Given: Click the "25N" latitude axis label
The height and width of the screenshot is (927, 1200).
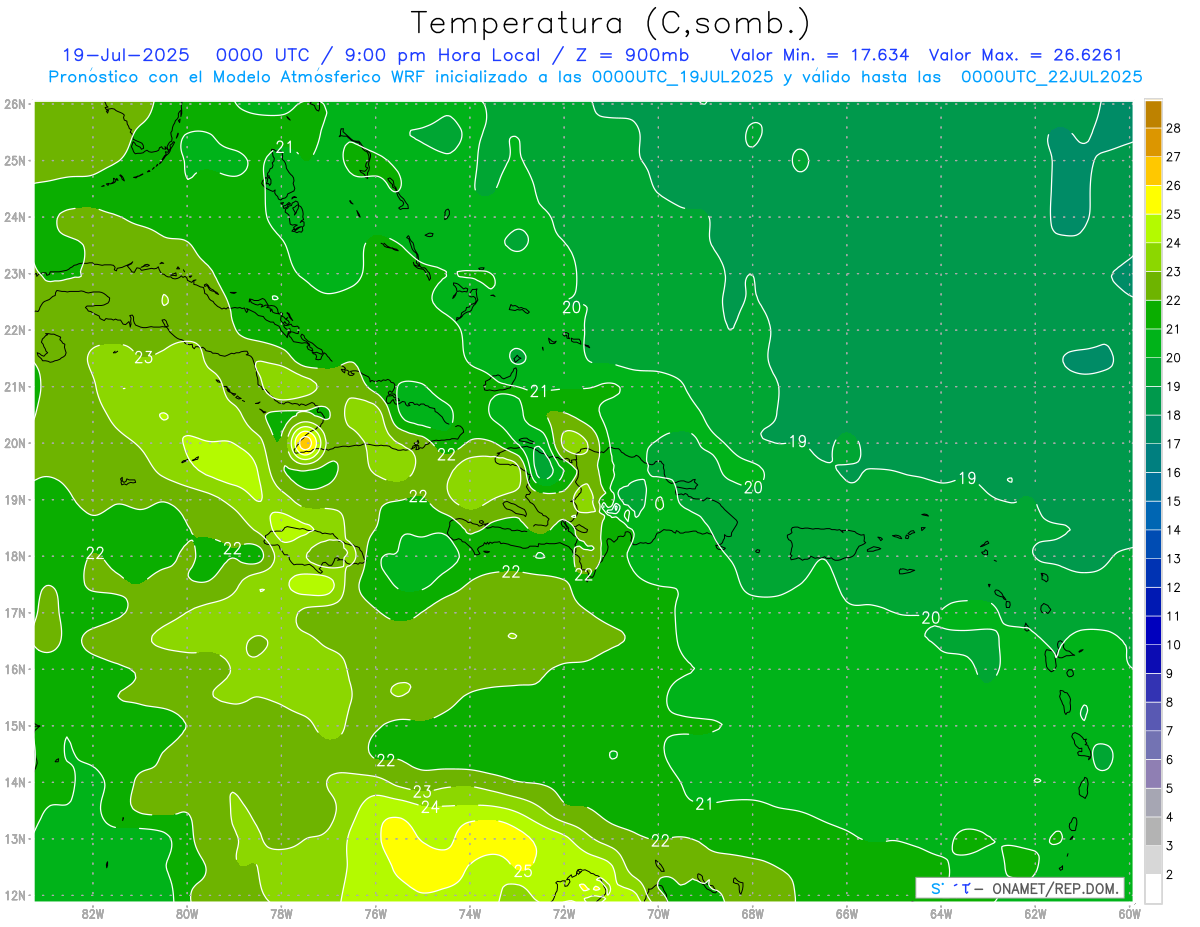Looking at the screenshot, I should 15,160.
